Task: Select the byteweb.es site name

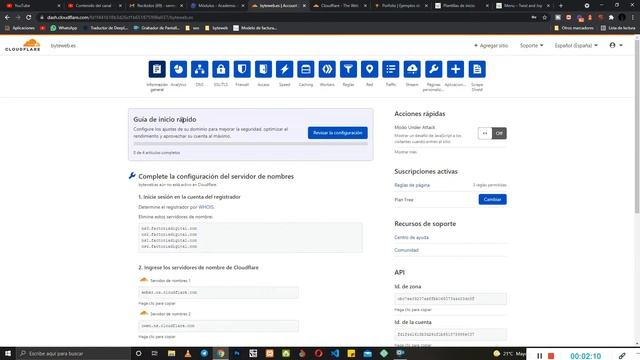Action: [63, 46]
